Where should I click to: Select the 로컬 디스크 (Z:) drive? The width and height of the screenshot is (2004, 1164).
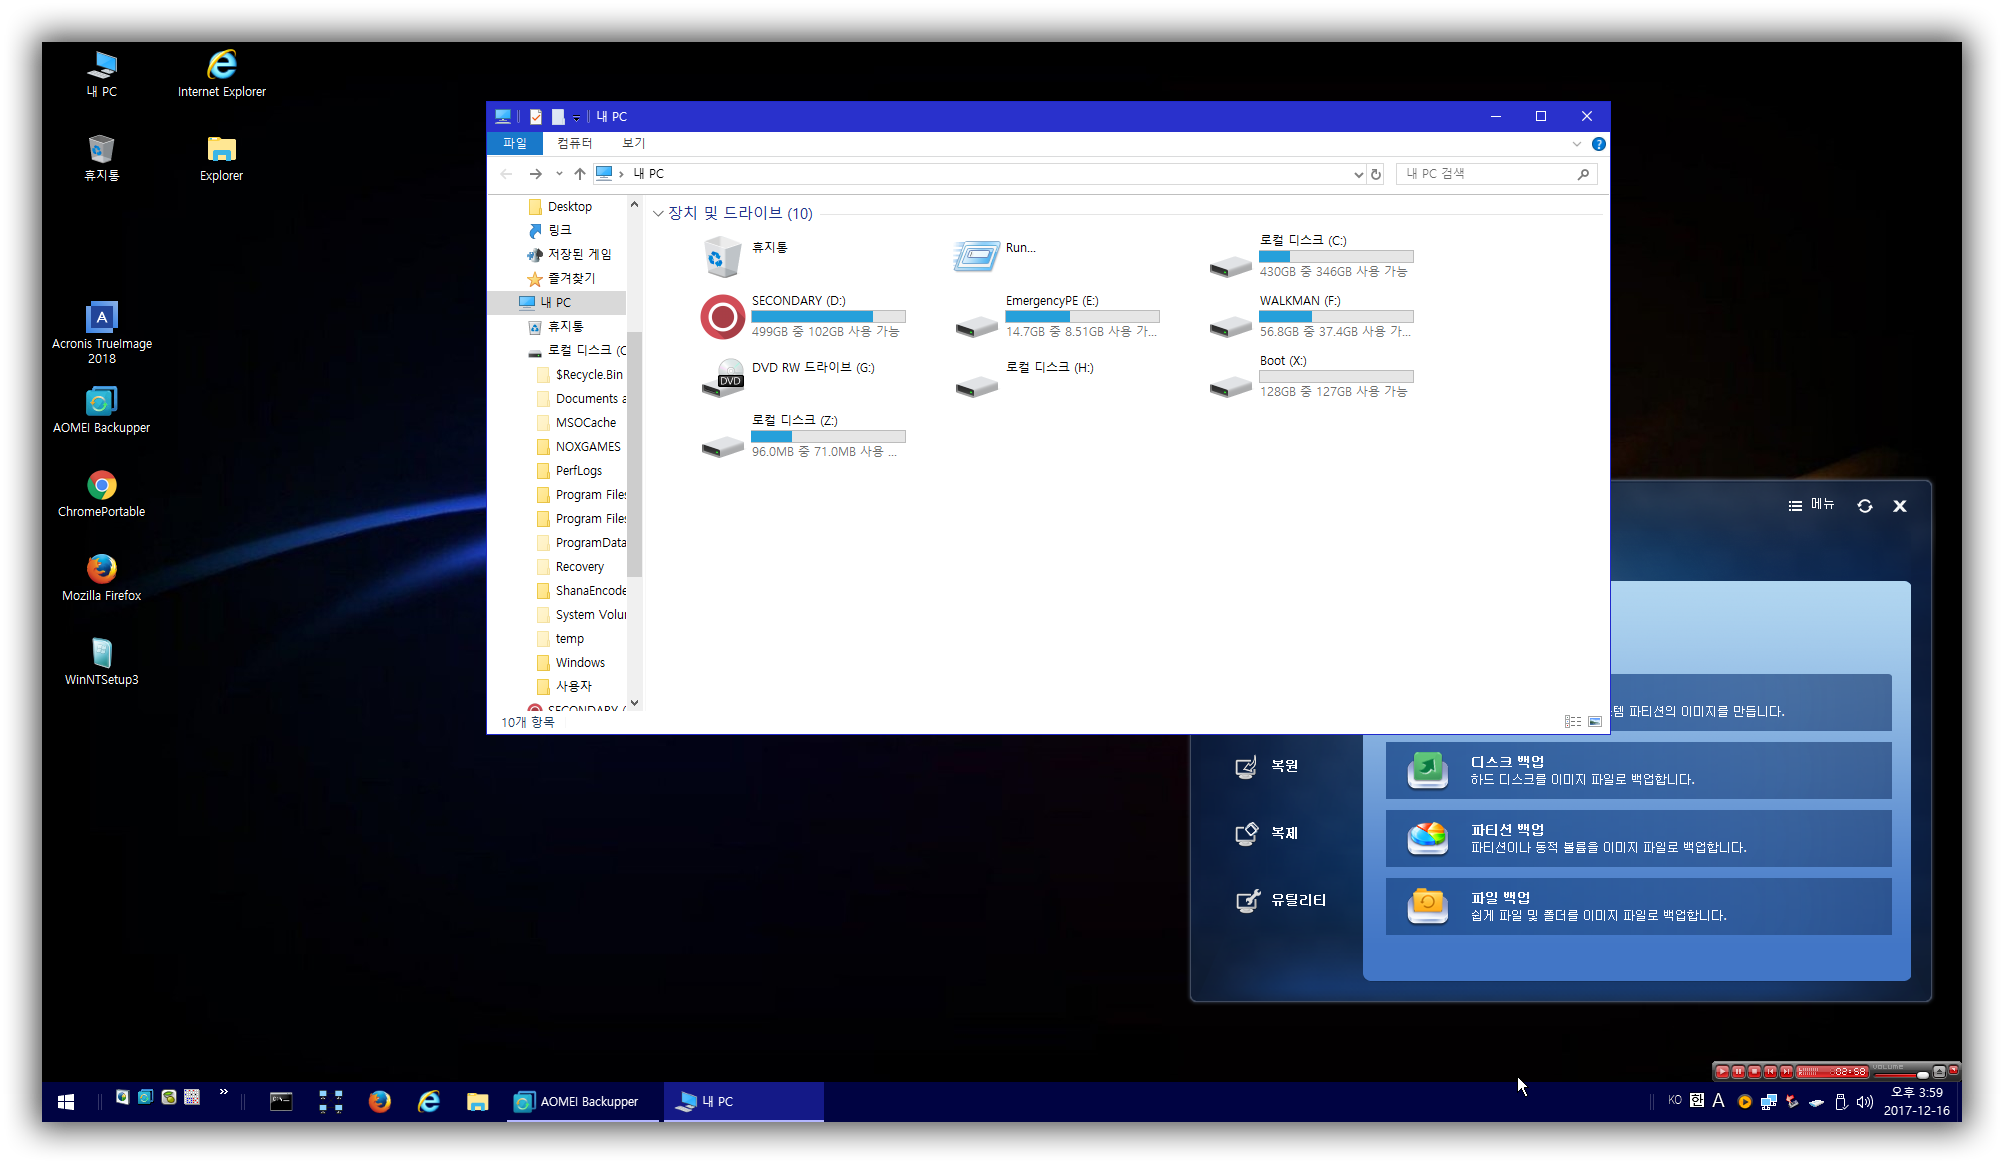pyautogui.click(x=803, y=436)
